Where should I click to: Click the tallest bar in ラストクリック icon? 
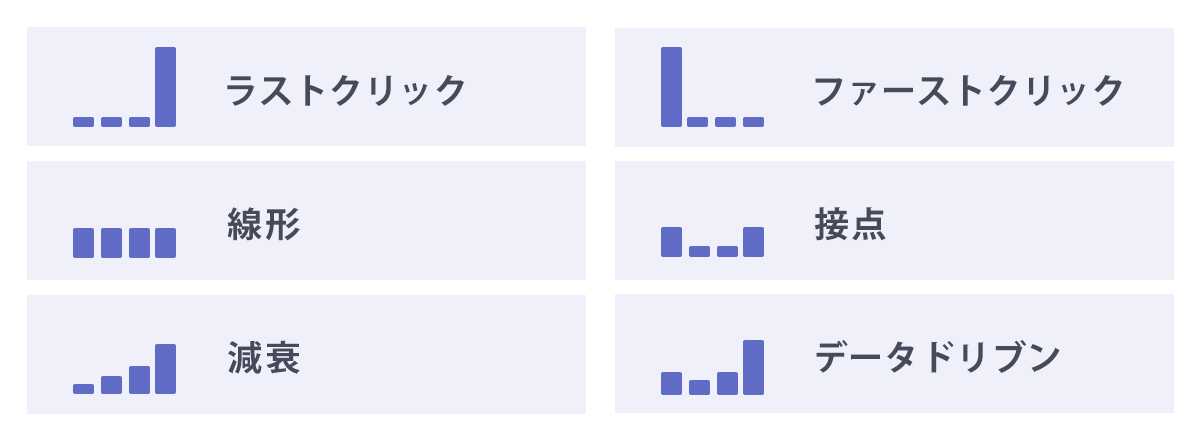tap(166, 87)
